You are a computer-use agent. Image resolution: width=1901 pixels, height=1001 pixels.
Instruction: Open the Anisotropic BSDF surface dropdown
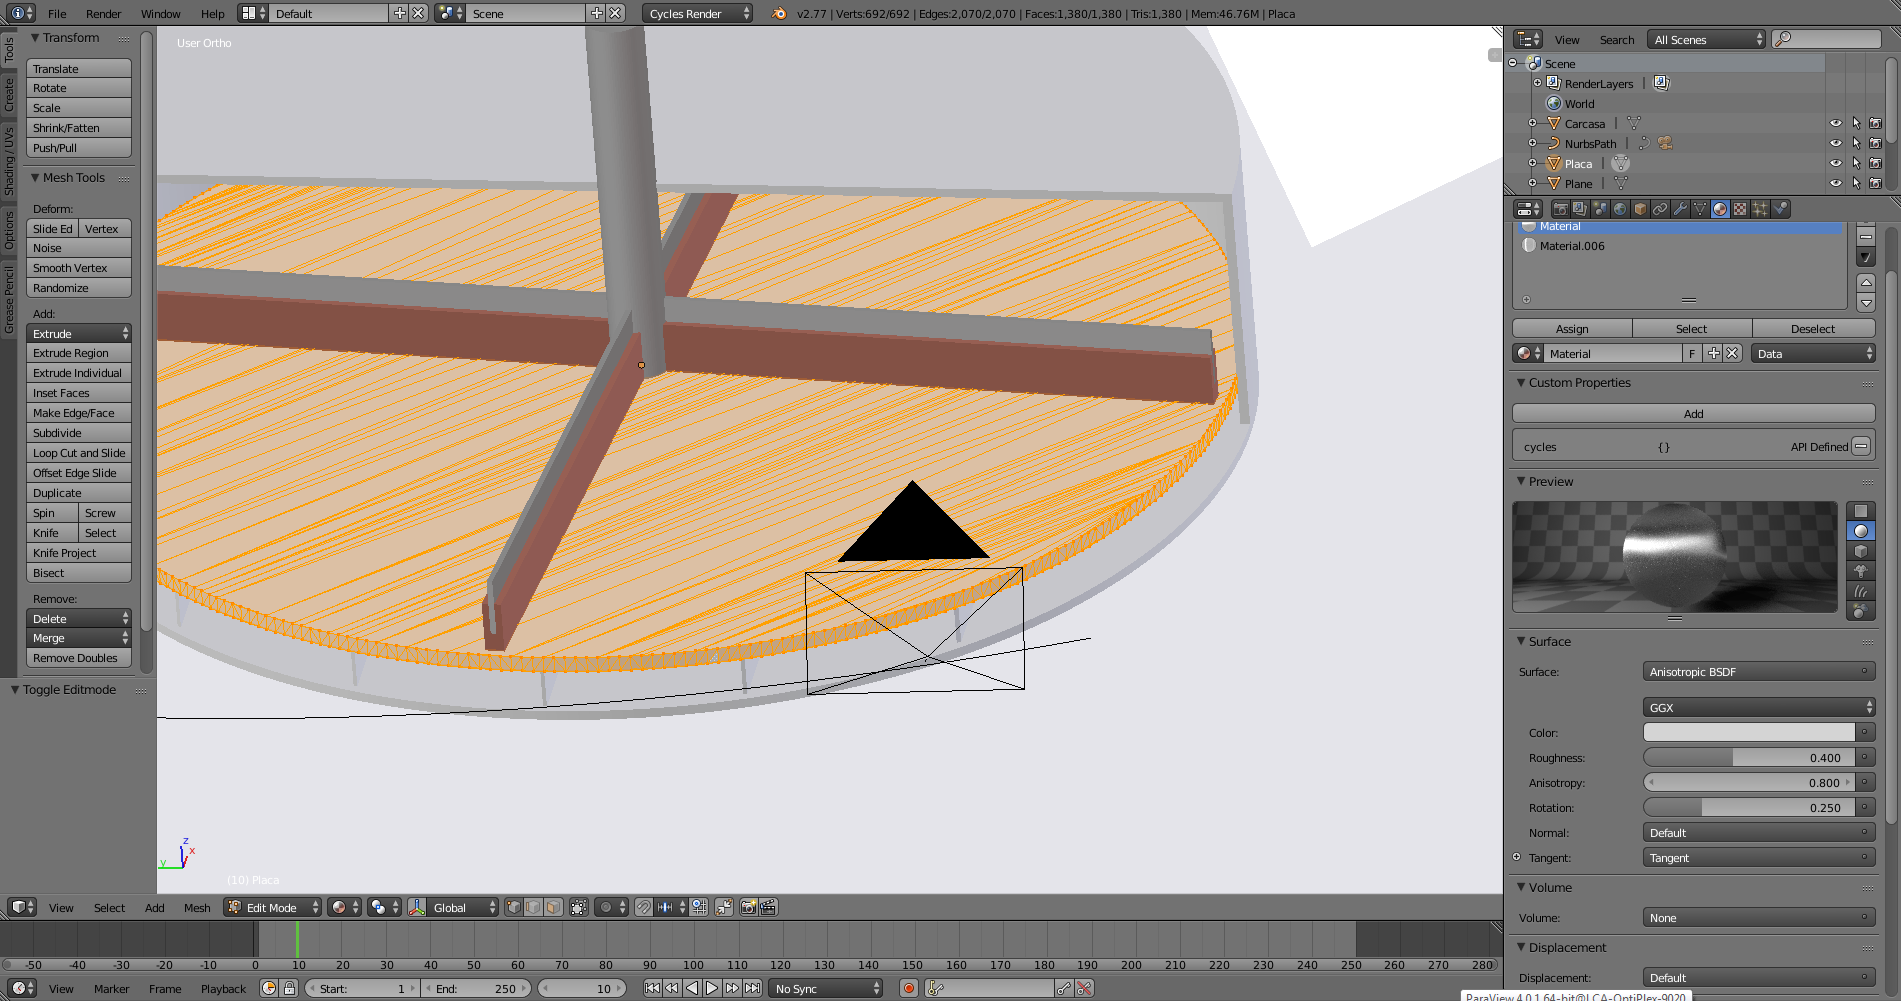[x=1758, y=671]
